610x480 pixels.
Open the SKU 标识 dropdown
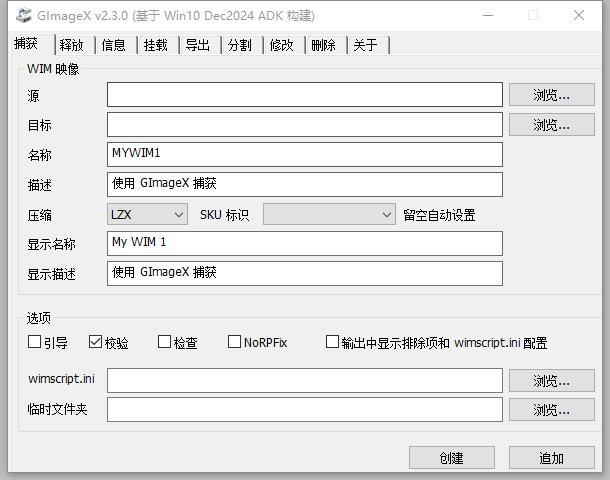[329, 214]
